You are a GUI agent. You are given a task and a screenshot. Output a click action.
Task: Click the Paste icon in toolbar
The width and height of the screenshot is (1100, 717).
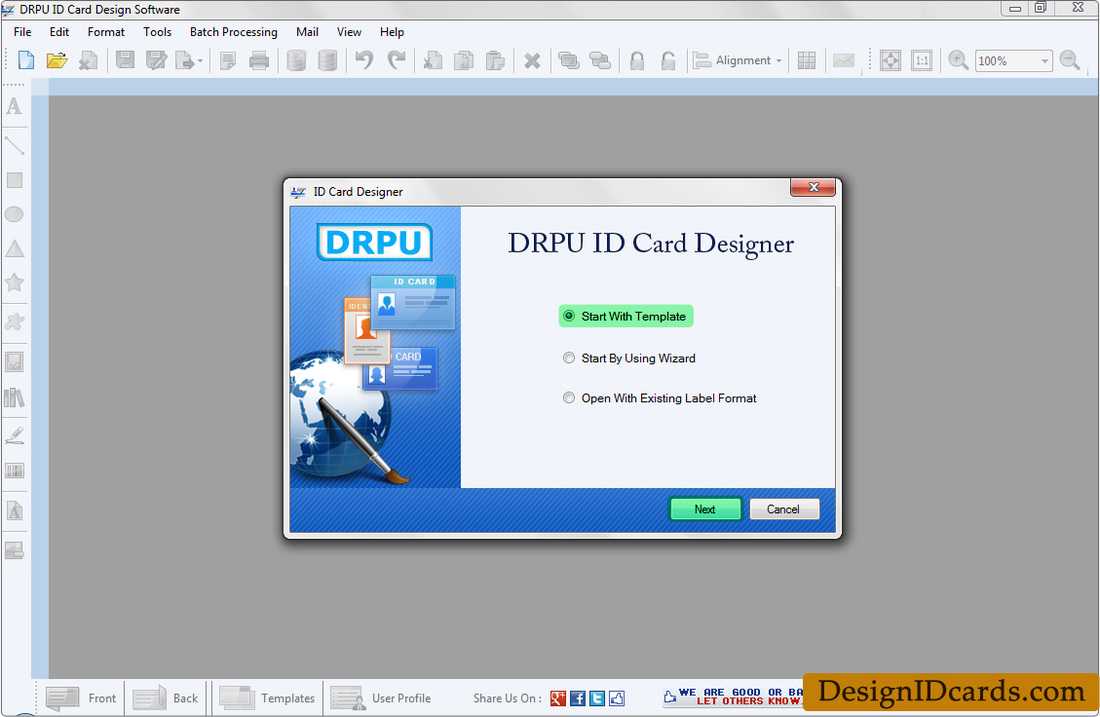(495, 61)
